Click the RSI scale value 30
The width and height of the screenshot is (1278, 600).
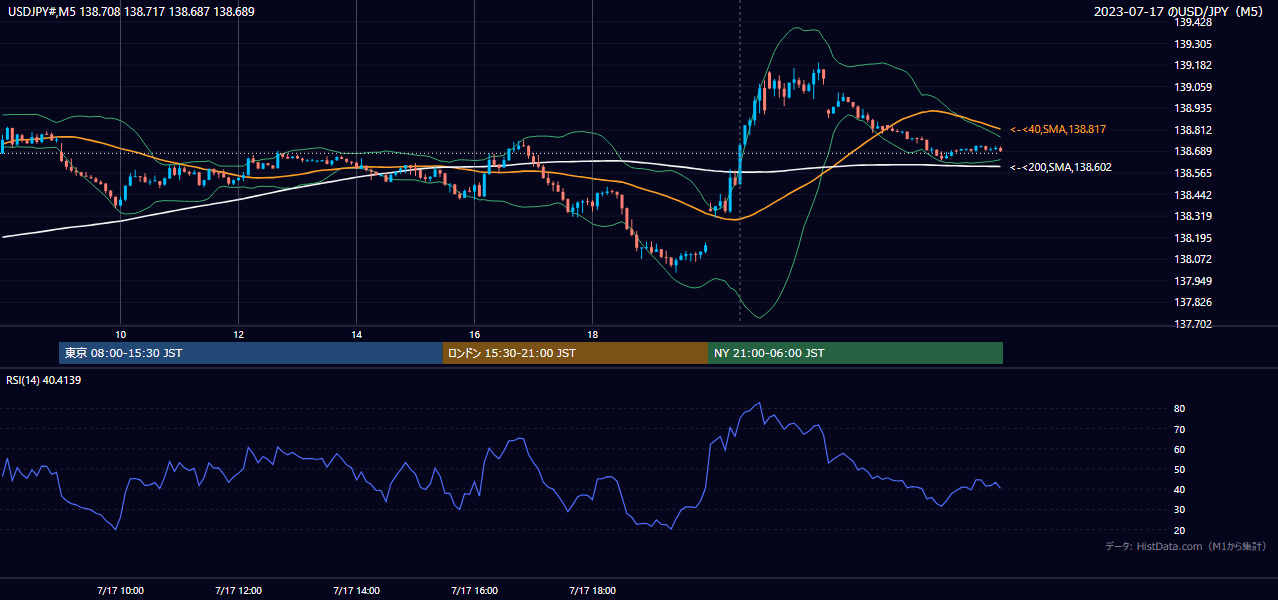point(1179,510)
